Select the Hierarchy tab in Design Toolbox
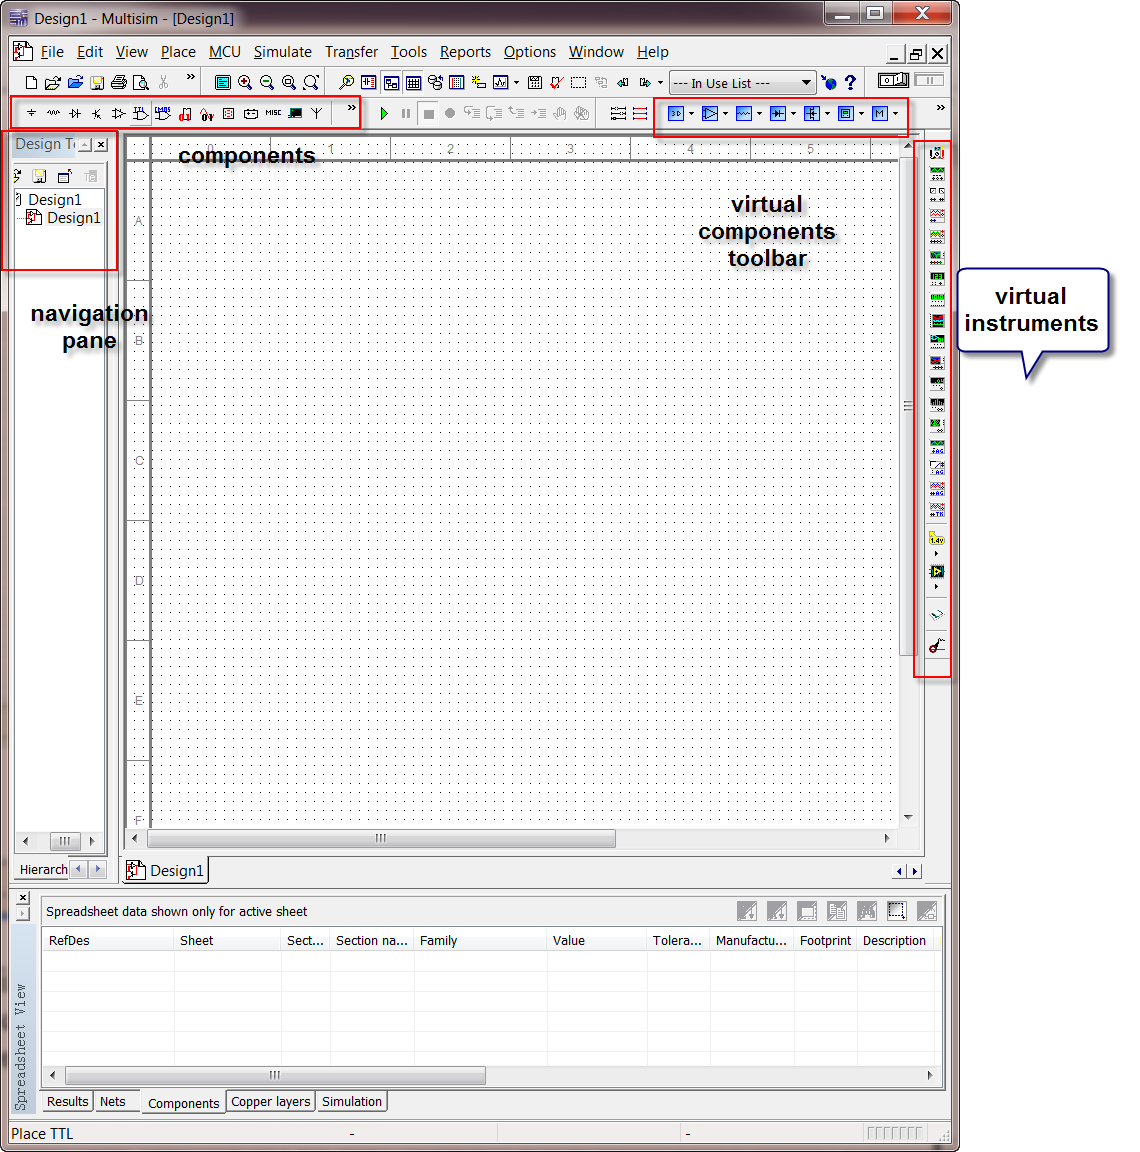 click(x=43, y=869)
